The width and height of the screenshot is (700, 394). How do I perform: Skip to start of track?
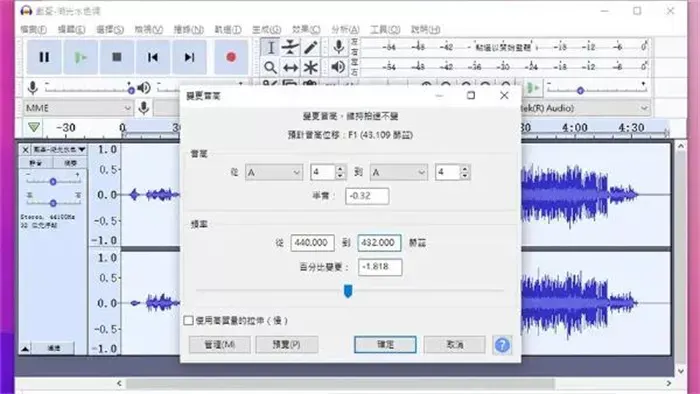click(x=153, y=57)
